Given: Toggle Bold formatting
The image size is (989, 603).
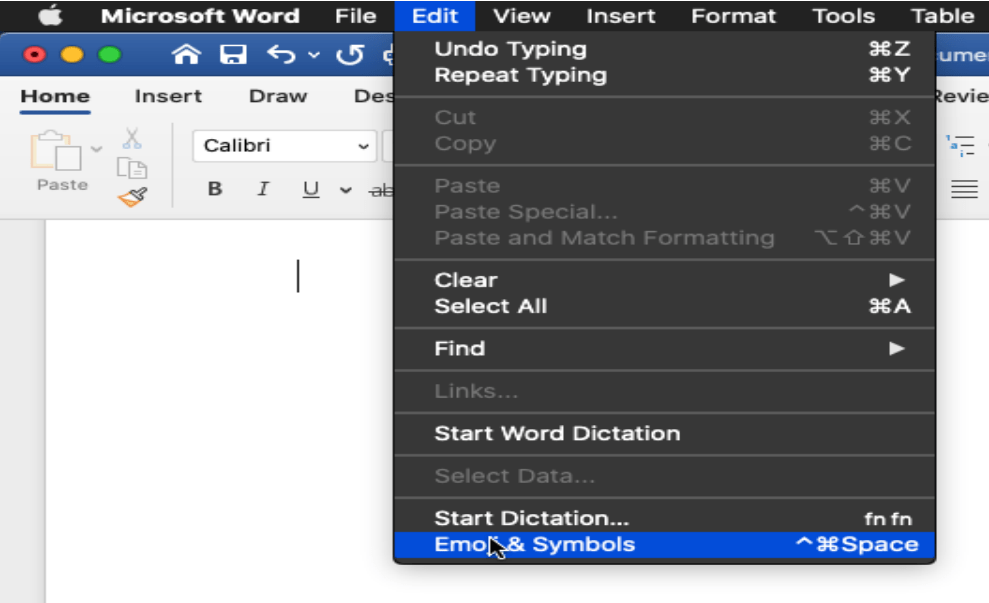Looking at the screenshot, I should pos(214,189).
